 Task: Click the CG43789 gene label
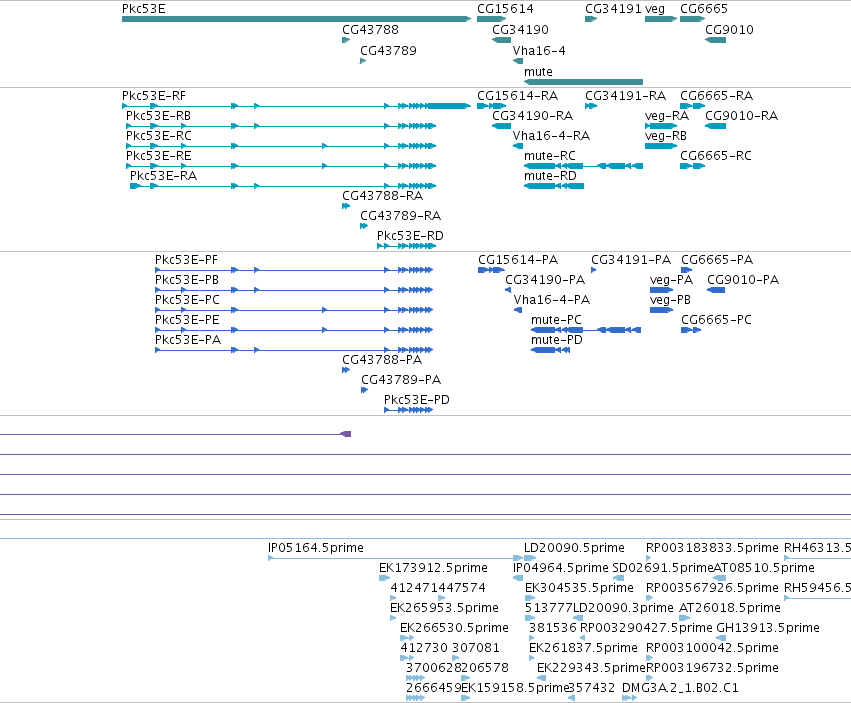388,51
